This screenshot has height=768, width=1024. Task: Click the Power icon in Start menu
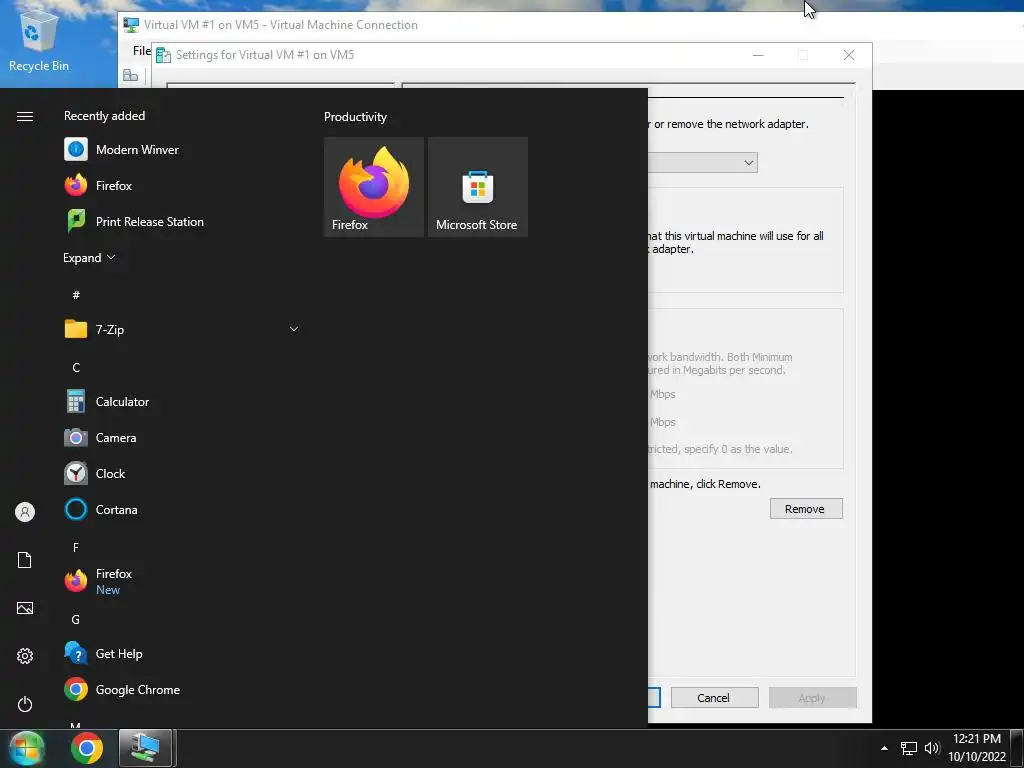point(25,704)
